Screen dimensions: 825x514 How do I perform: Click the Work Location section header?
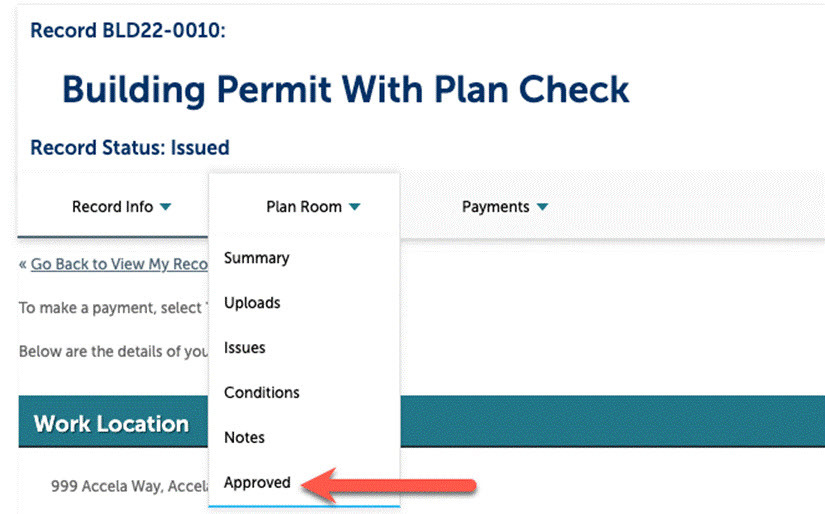point(111,423)
